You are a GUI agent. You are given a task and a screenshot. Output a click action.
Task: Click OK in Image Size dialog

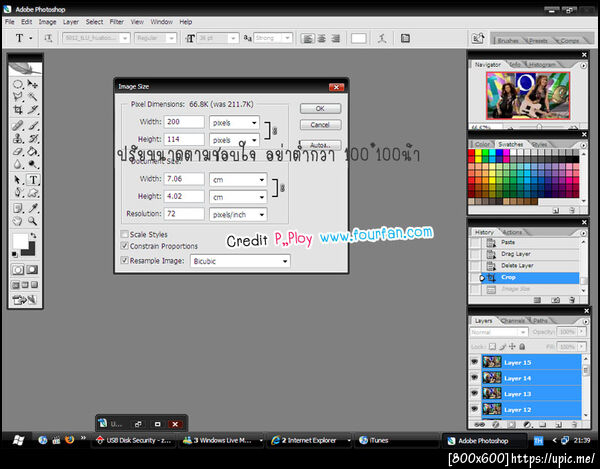click(x=320, y=109)
